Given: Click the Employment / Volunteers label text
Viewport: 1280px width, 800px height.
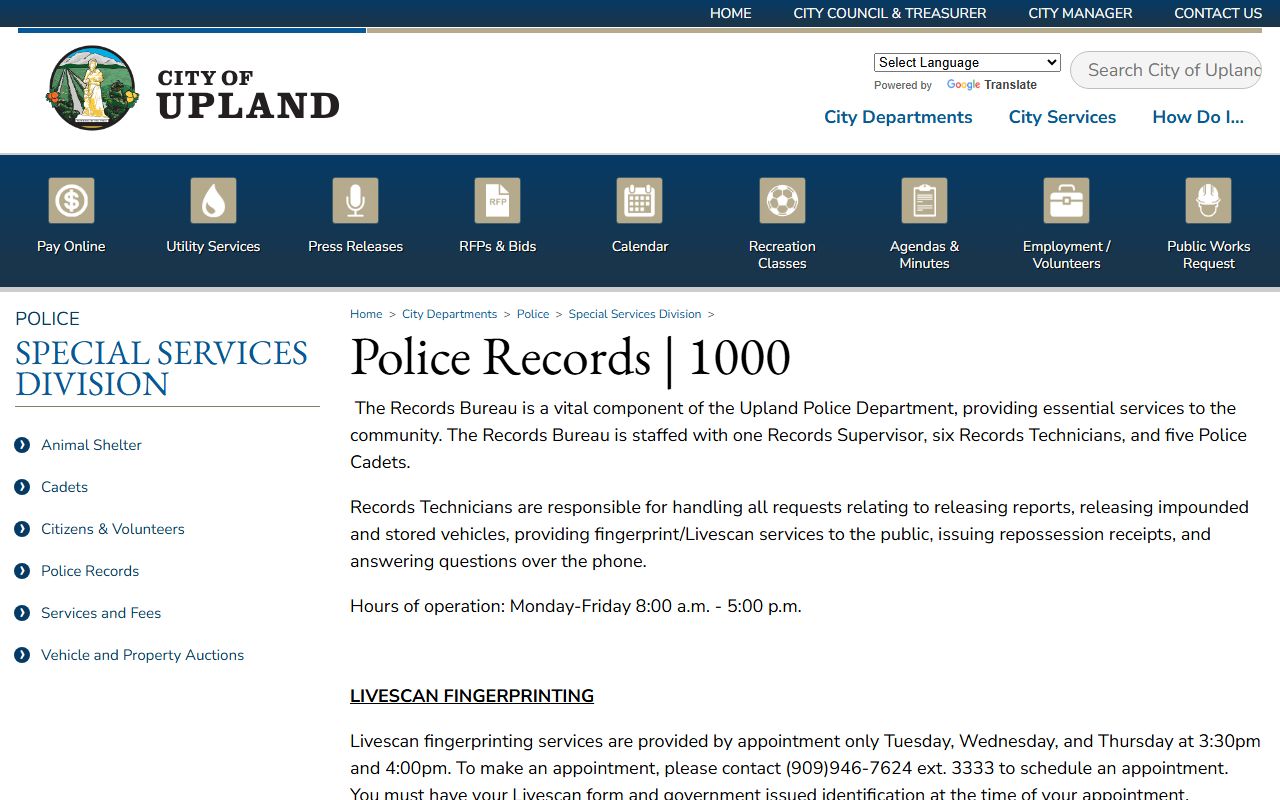Looking at the screenshot, I should point(1066,255).
